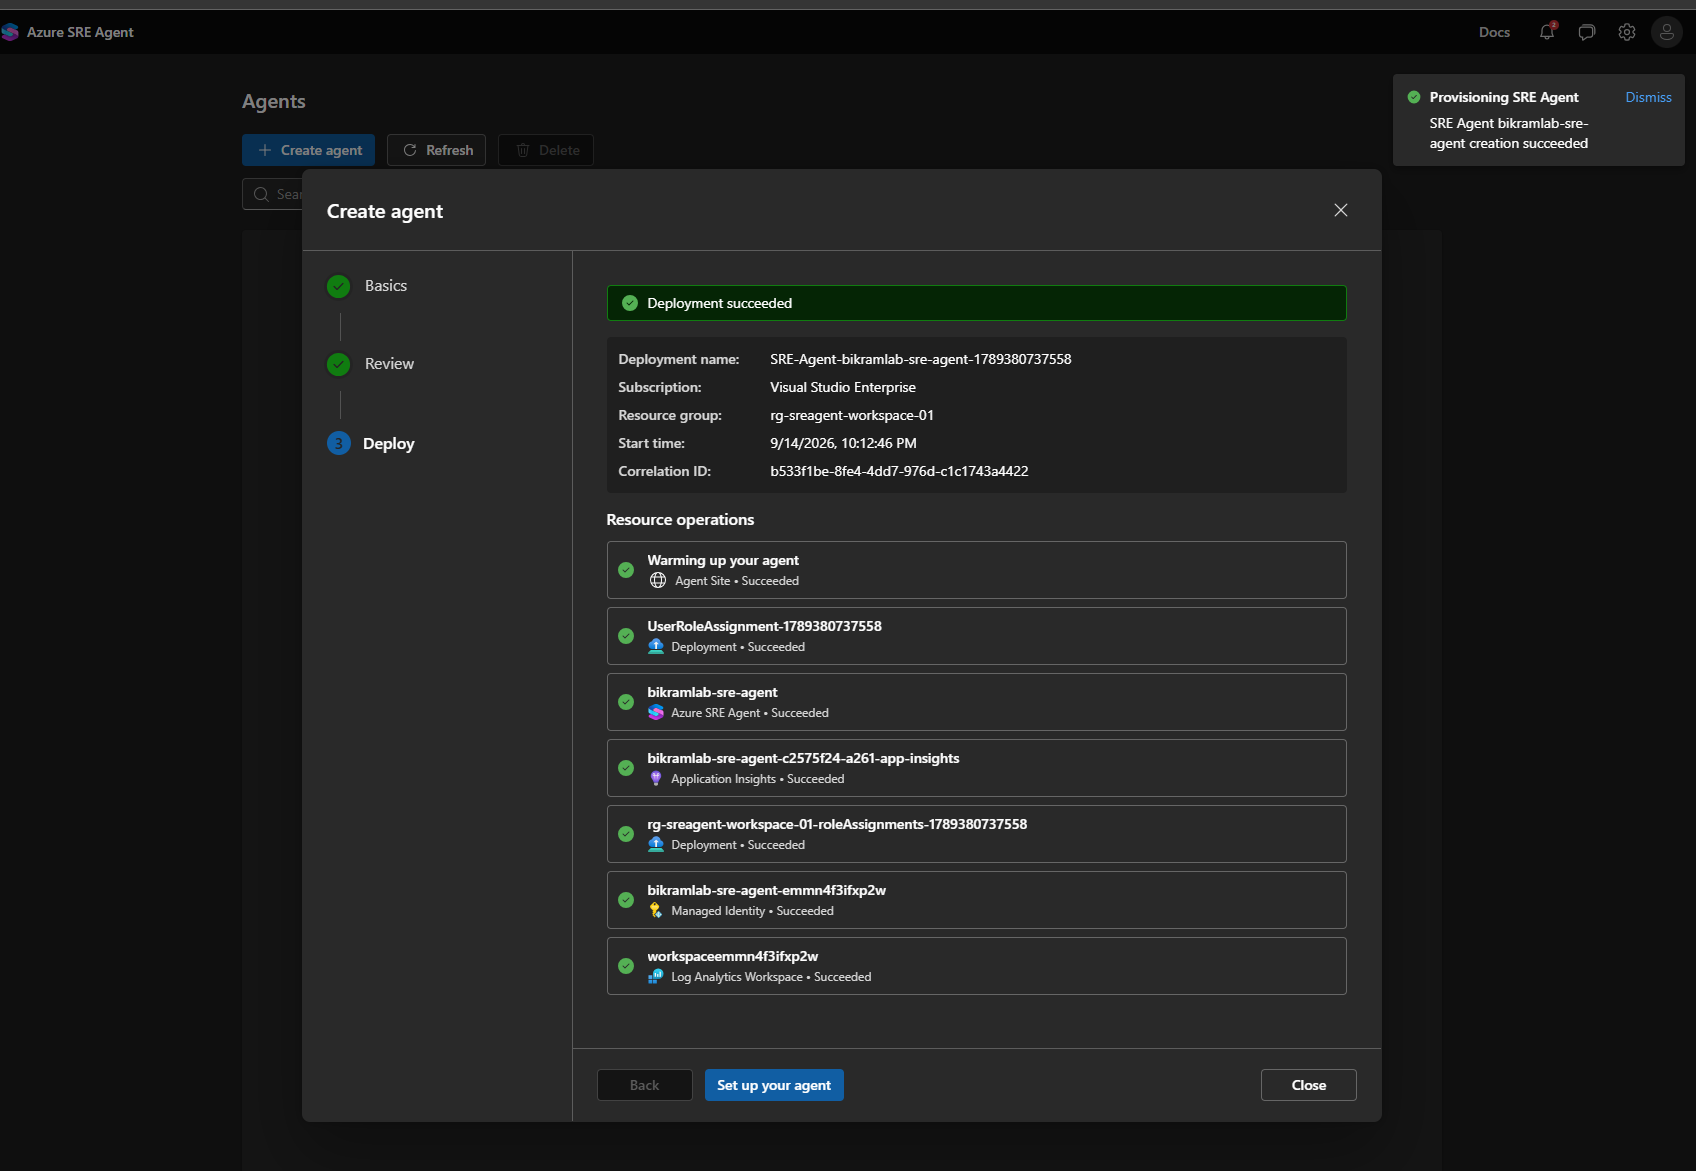Click the bikramlab-sre-agent-emmn4f3ifxp2w row
1696x1171 pixels.
pyautogui.click(x=976, y=900)
